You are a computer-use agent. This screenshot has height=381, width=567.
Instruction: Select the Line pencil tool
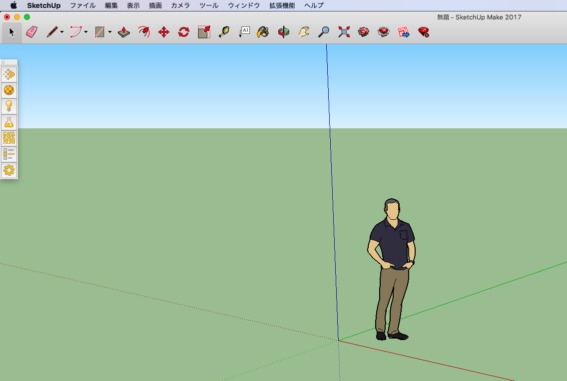tap(52, 32)
